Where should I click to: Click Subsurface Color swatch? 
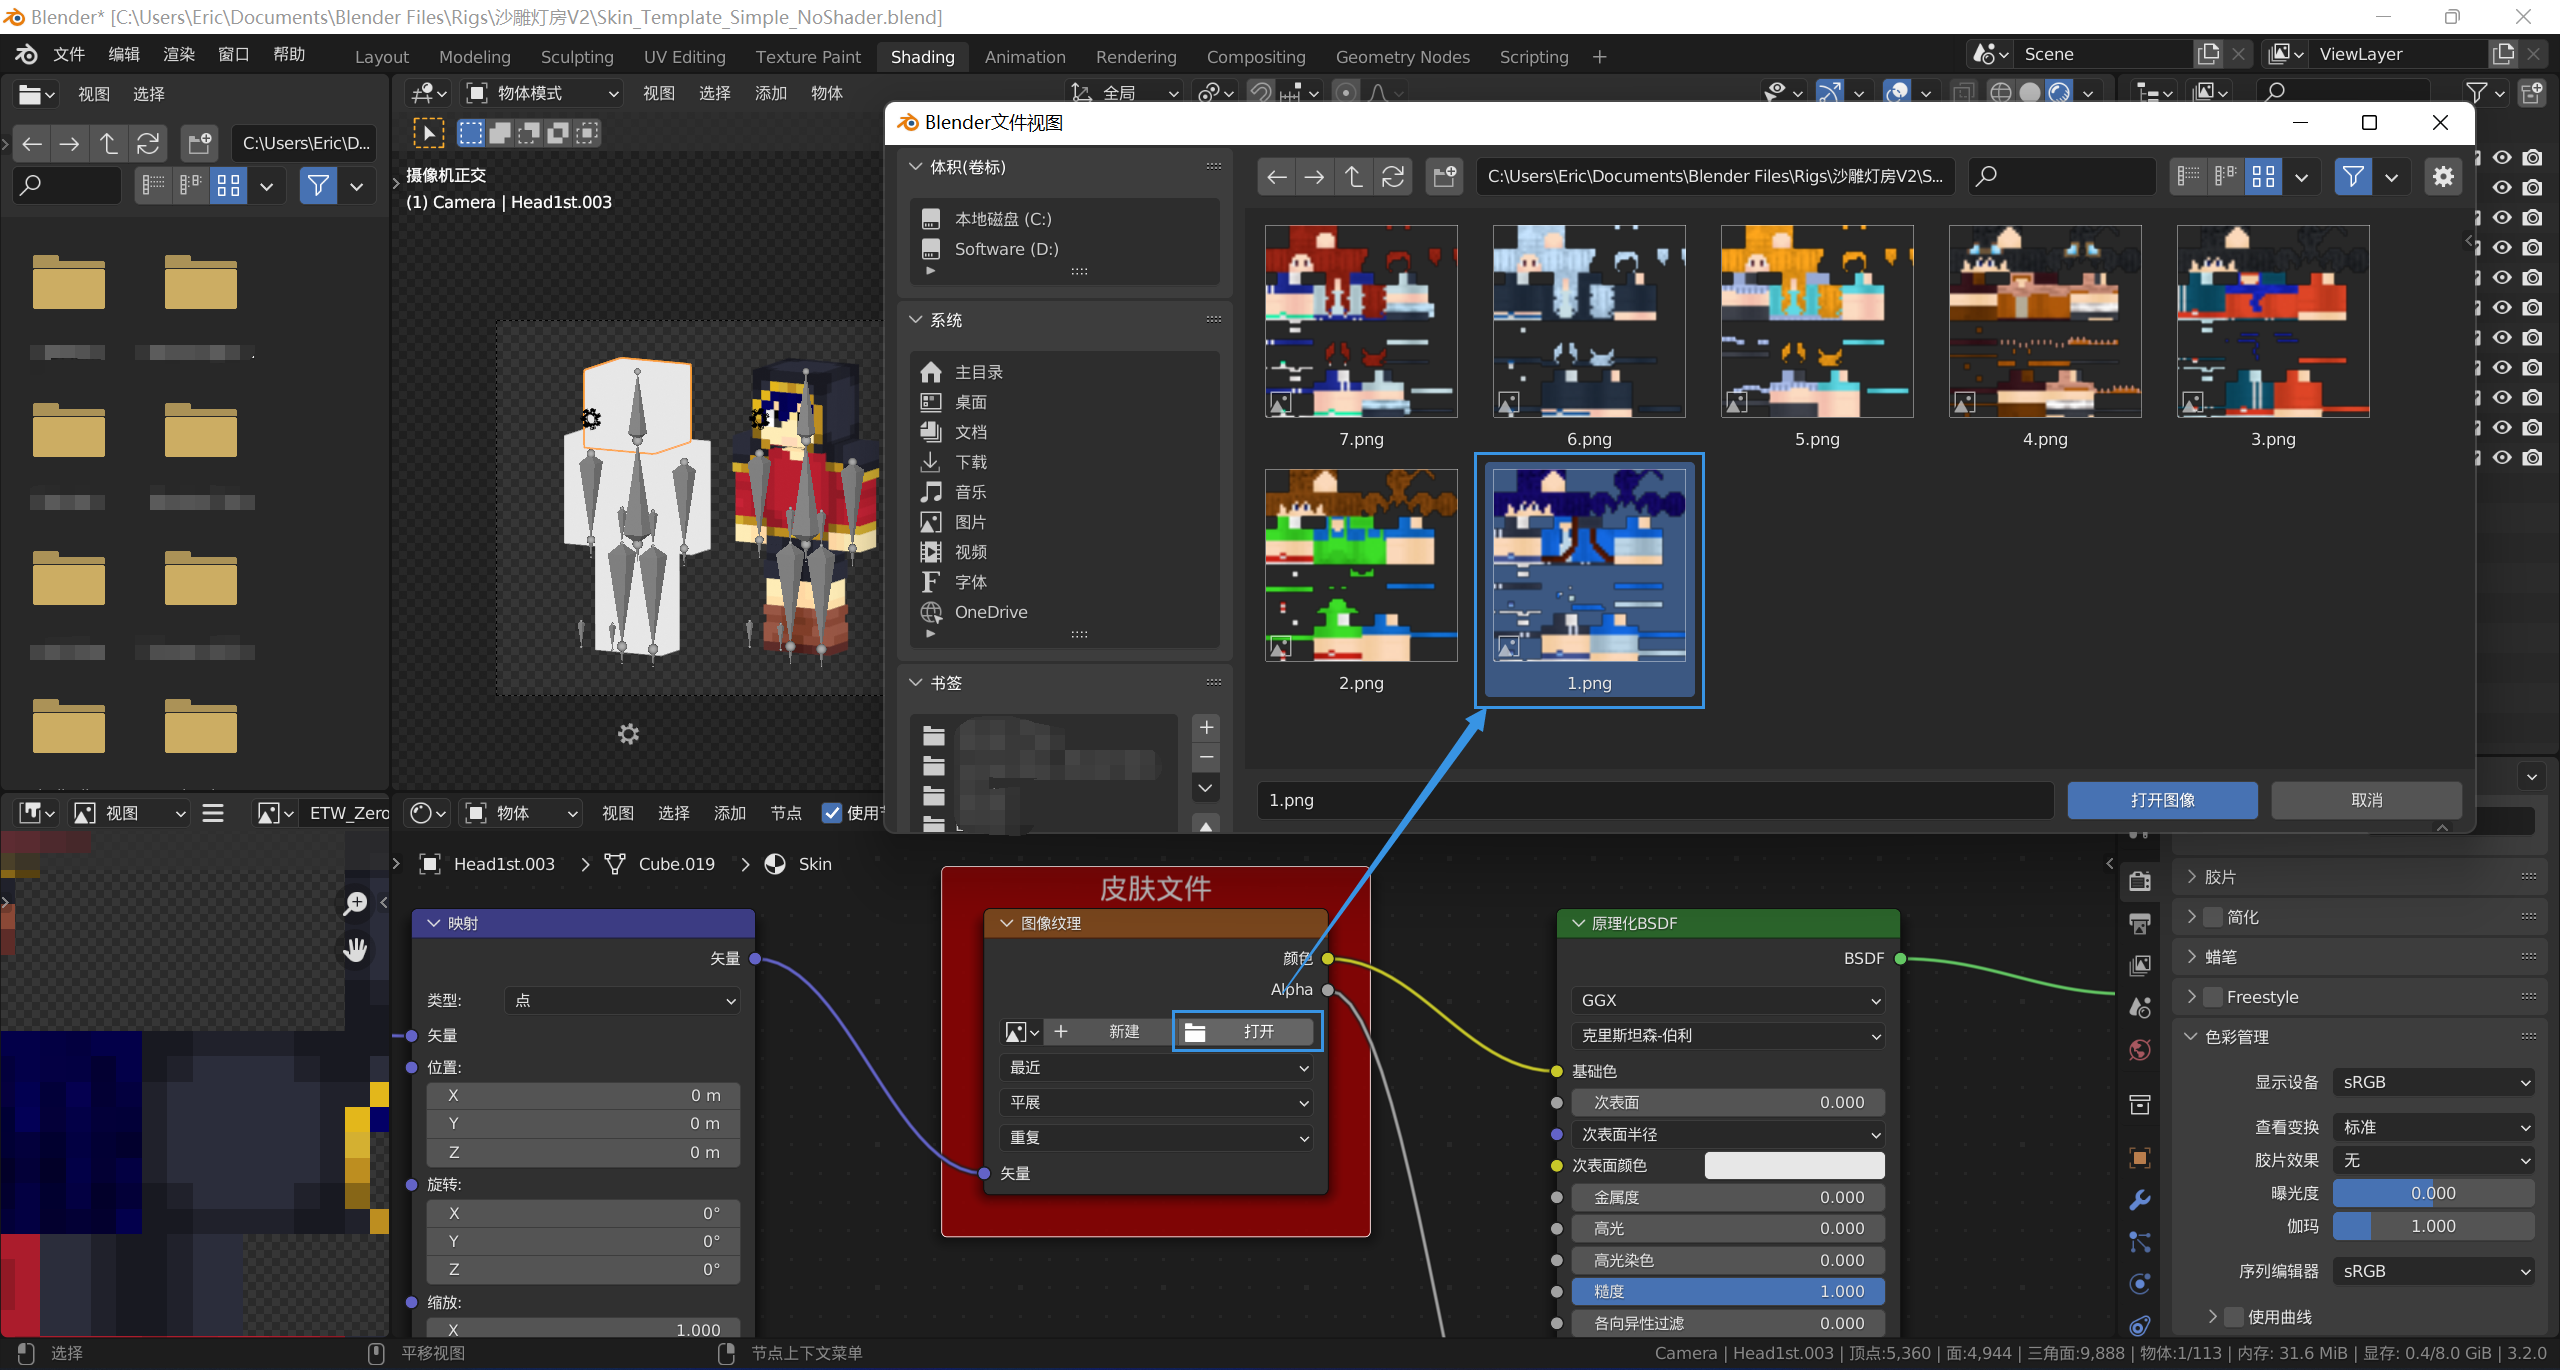(x=1794, y=1166)
